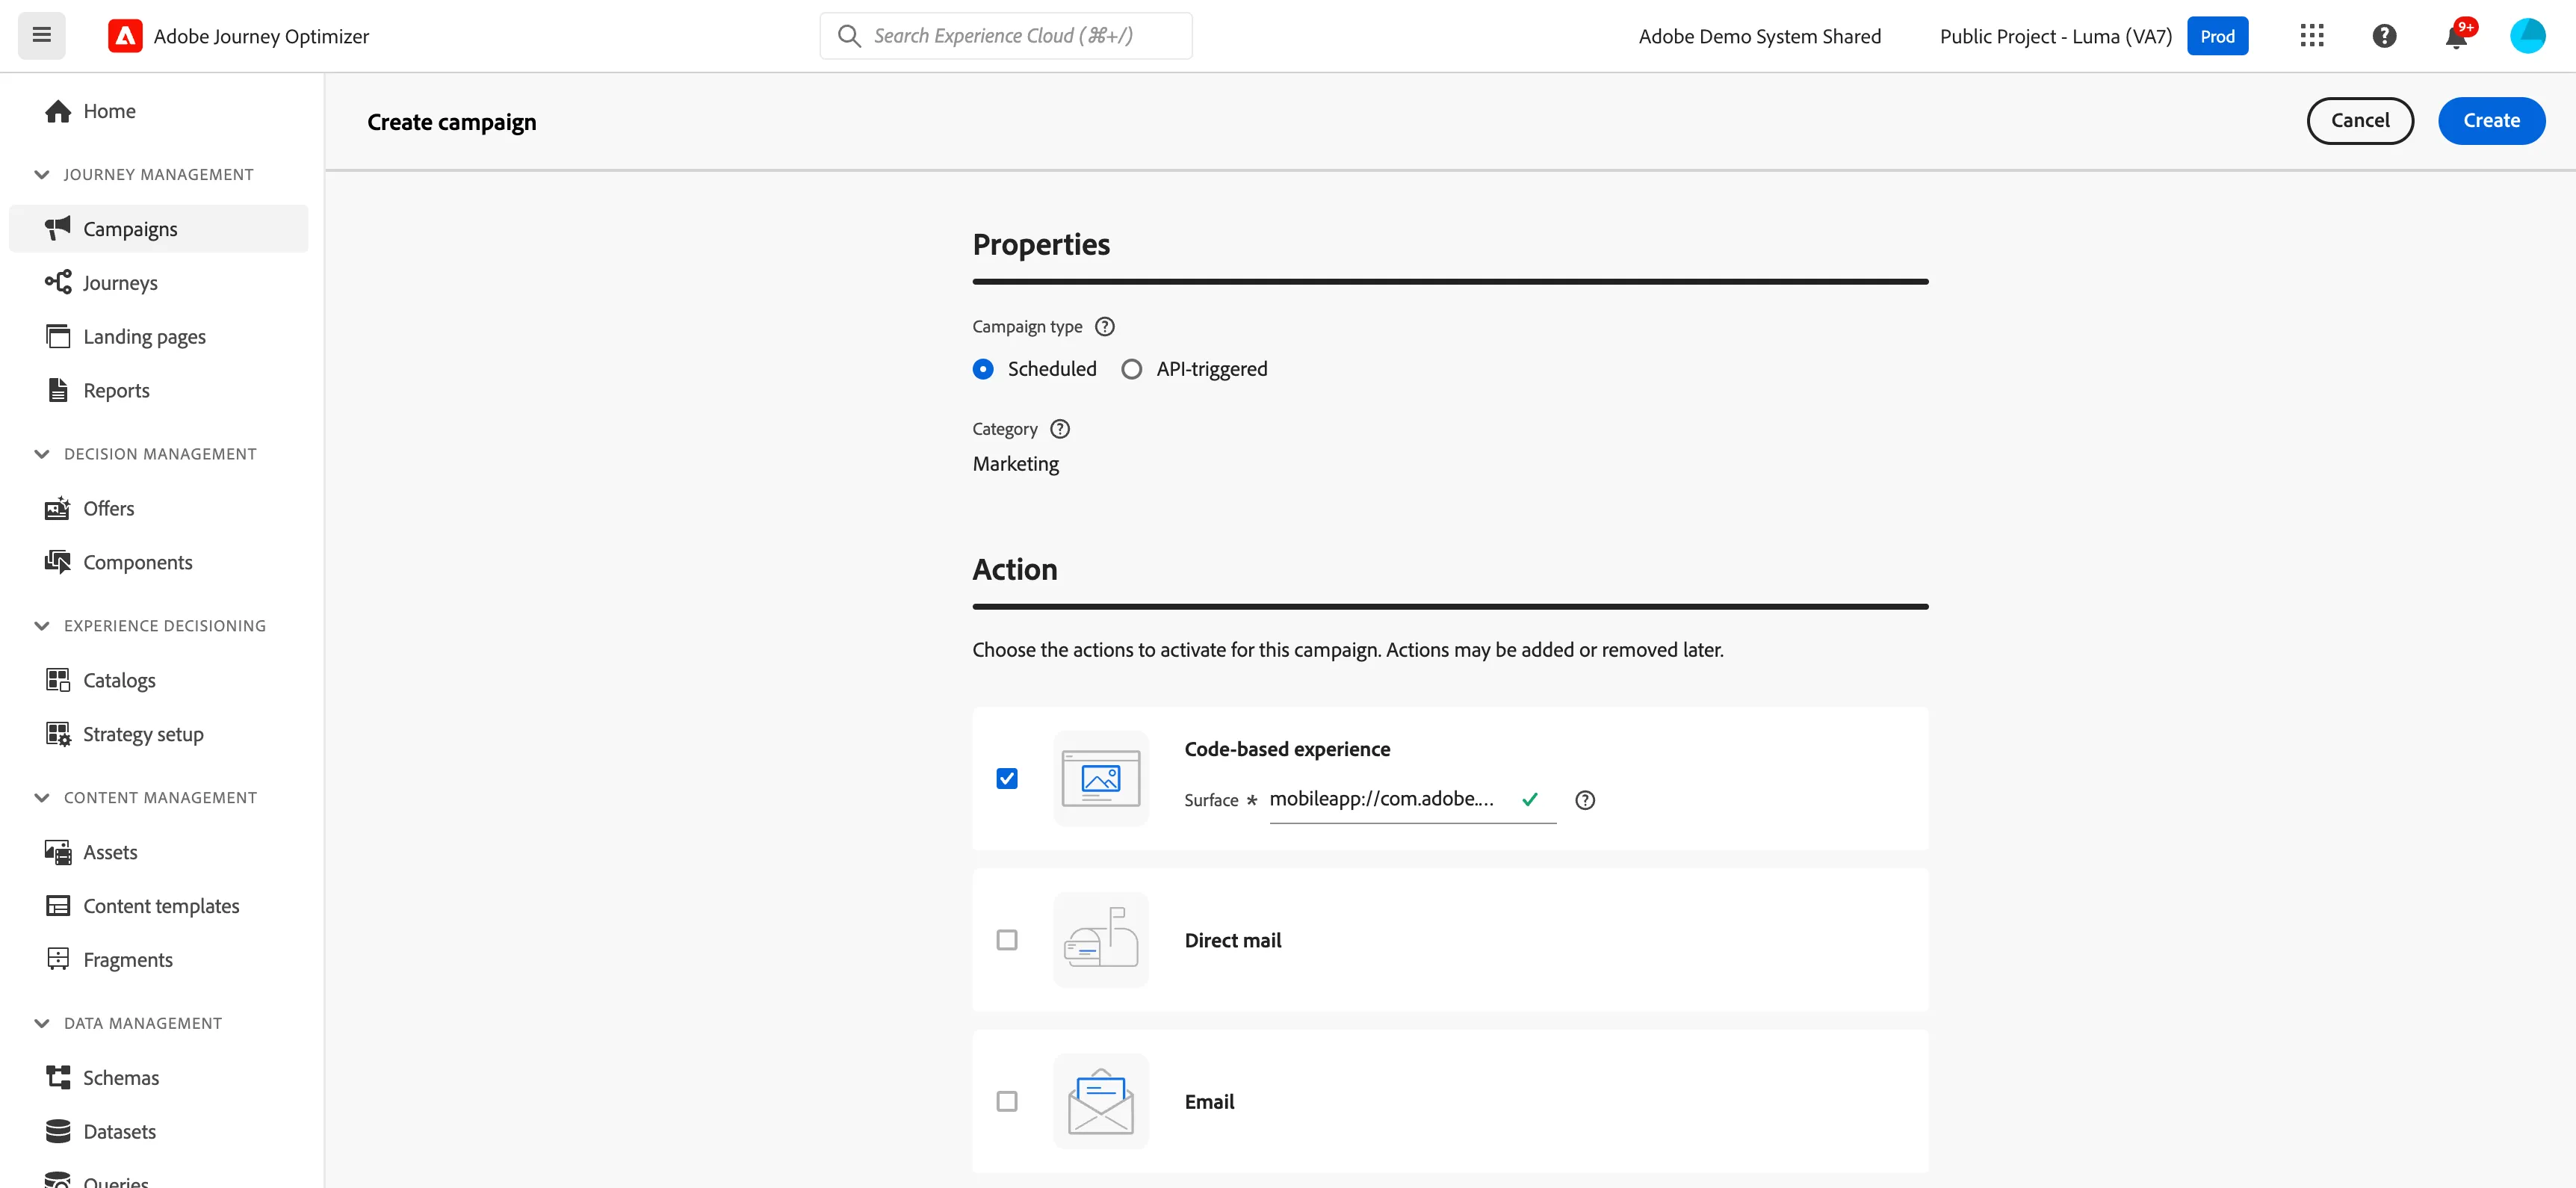
Task: Click the blue Create button
Action: coord(2491,121)
